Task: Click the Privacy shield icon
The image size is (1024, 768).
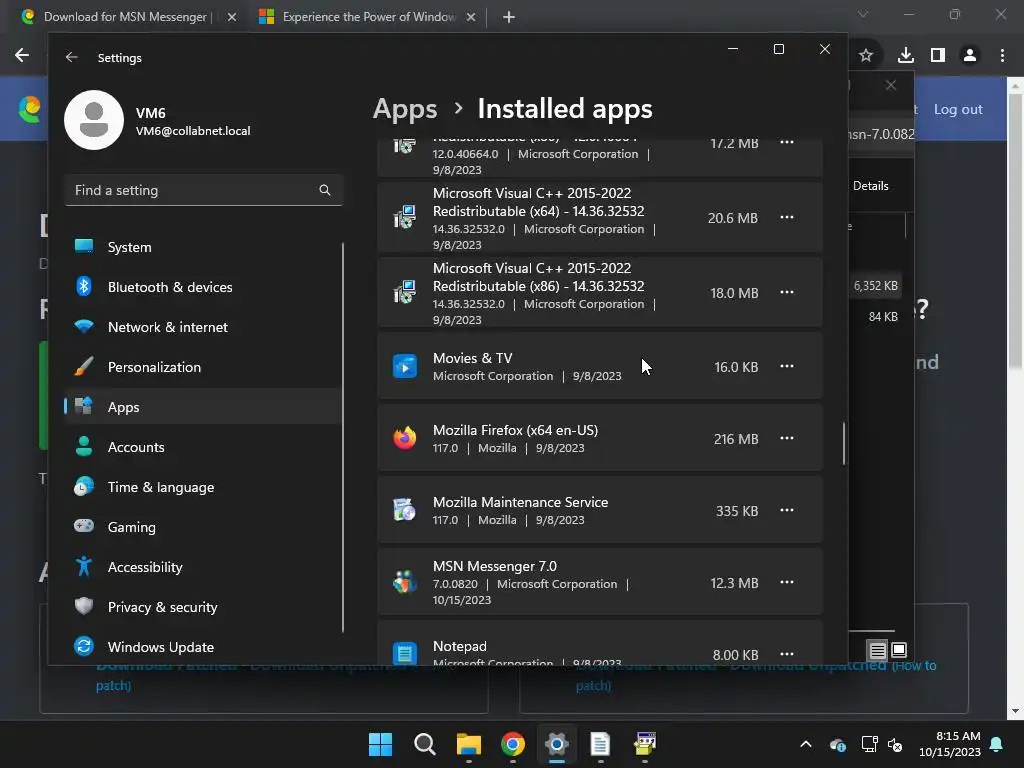Action: (84, 606)
